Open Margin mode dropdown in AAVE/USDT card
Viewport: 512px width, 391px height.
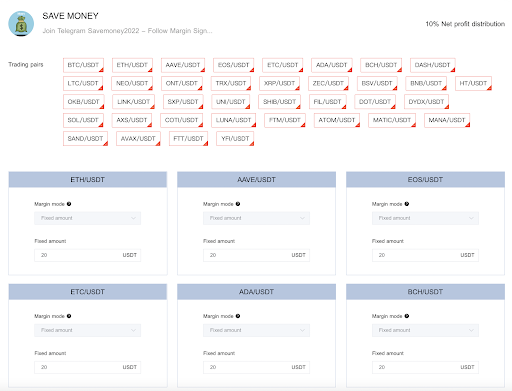(x=256, y=218)
